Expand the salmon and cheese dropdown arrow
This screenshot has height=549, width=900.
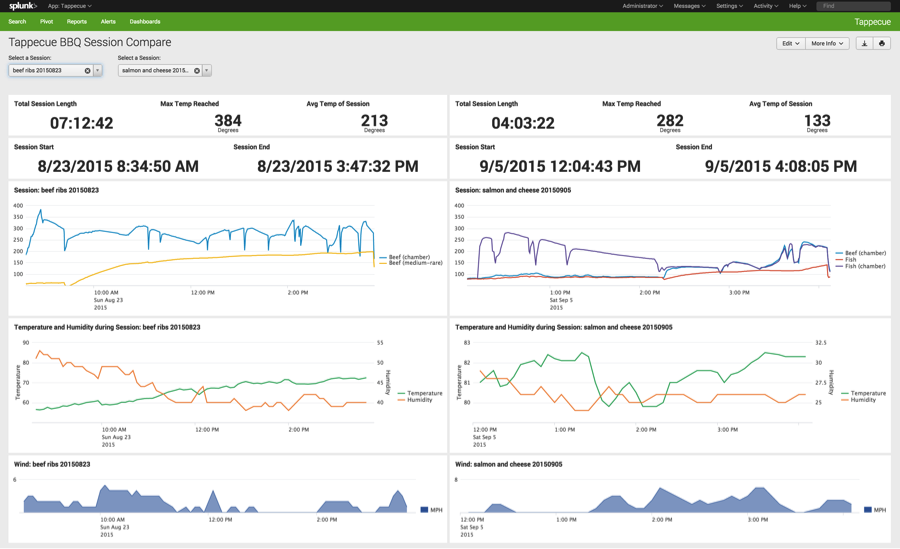(x=207, y=71)
